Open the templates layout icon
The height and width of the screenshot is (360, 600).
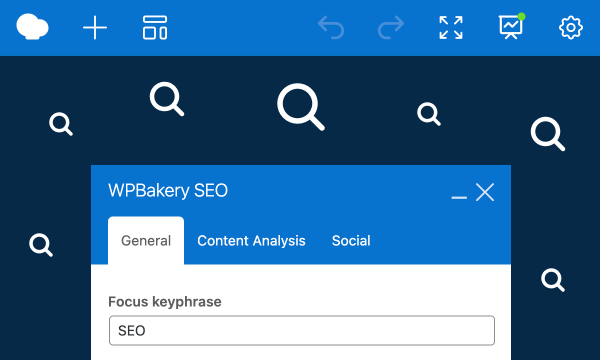coord(155,28)
